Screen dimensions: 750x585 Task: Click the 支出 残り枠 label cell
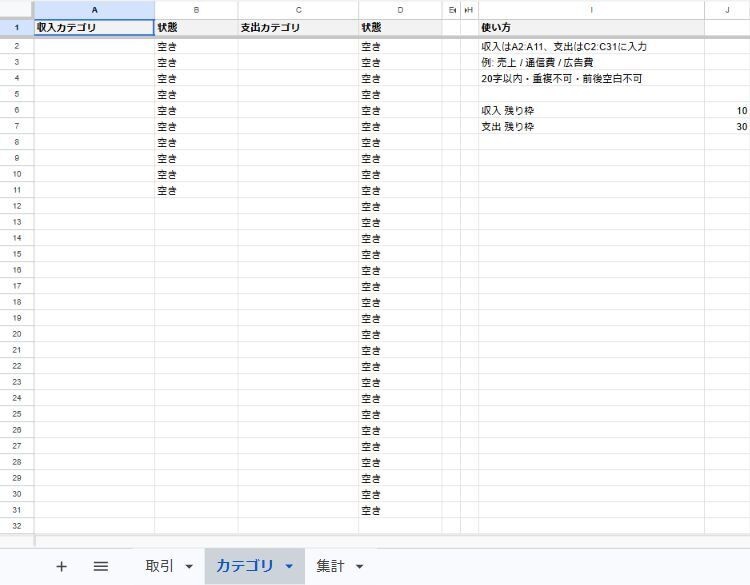[591, 126]
